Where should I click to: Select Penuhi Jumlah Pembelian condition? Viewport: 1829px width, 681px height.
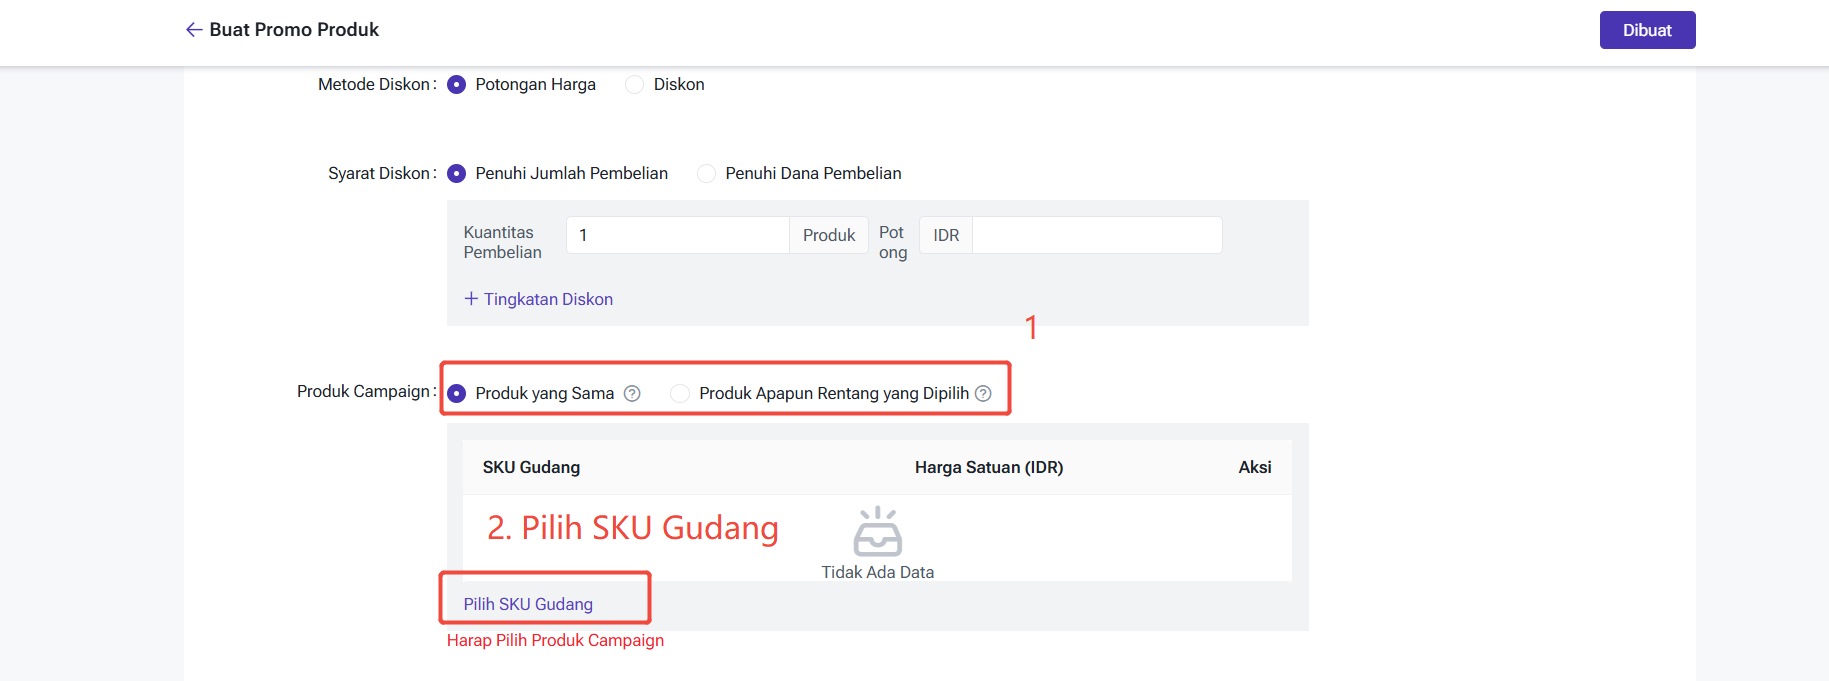tap(457, 174)
